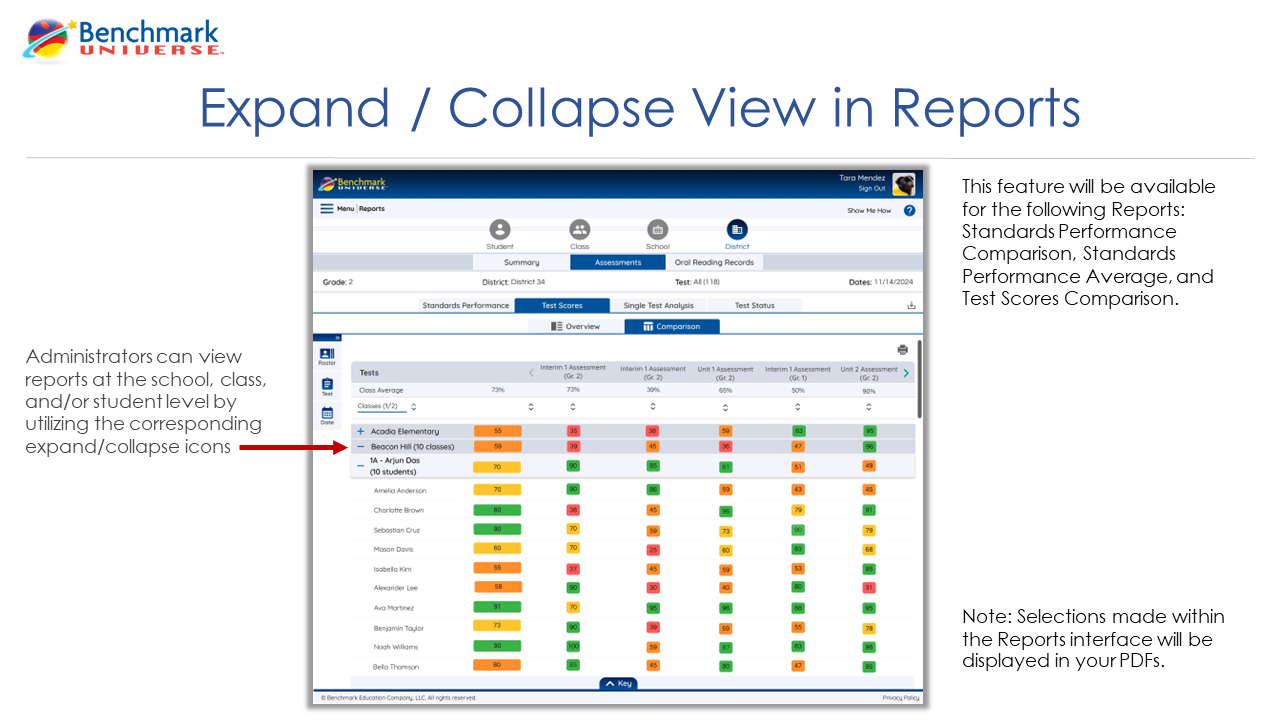Select student row Benjamin Taylor
Image resolution: width=1280 pixels, height=720 pixels.
click(x=632, y=628)
